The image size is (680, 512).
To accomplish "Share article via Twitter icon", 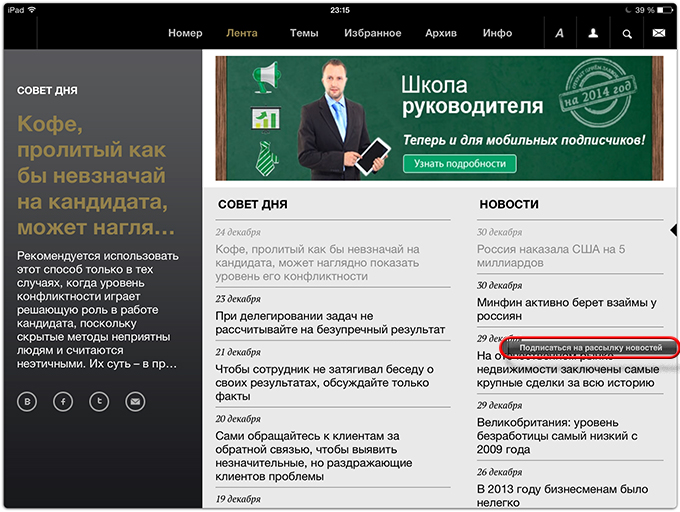I will click(99, 401).
